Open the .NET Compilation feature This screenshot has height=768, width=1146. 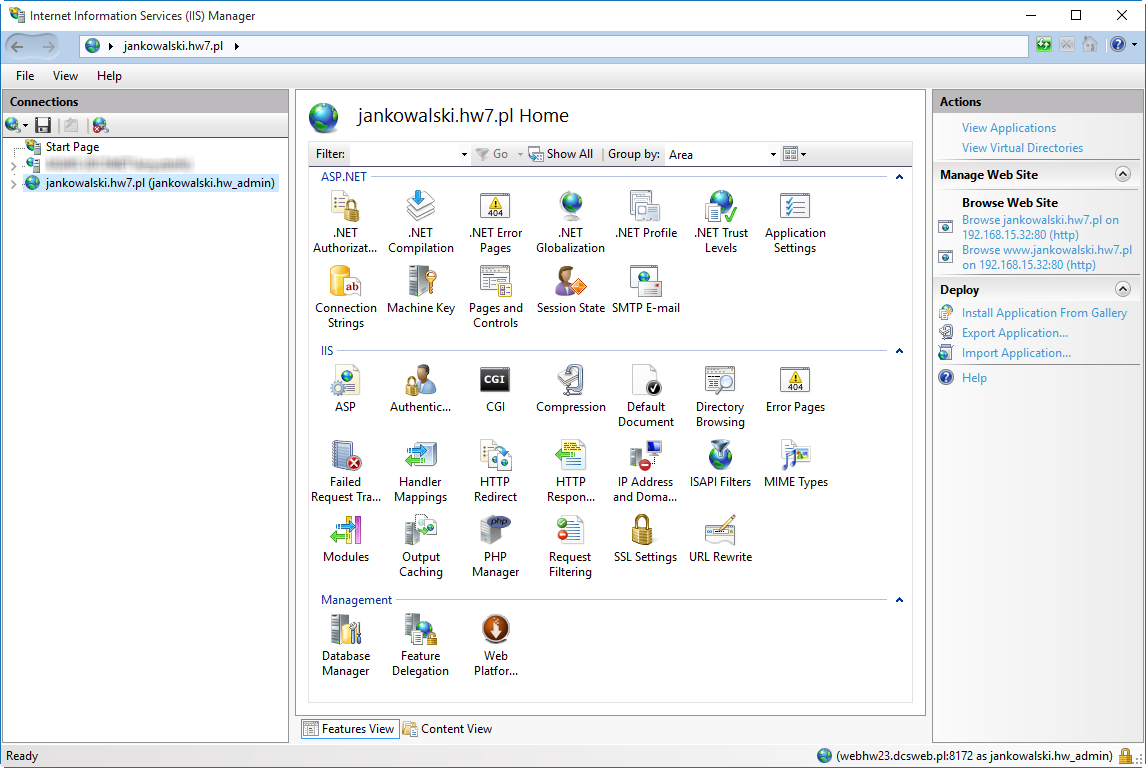[x=420, y=221]
